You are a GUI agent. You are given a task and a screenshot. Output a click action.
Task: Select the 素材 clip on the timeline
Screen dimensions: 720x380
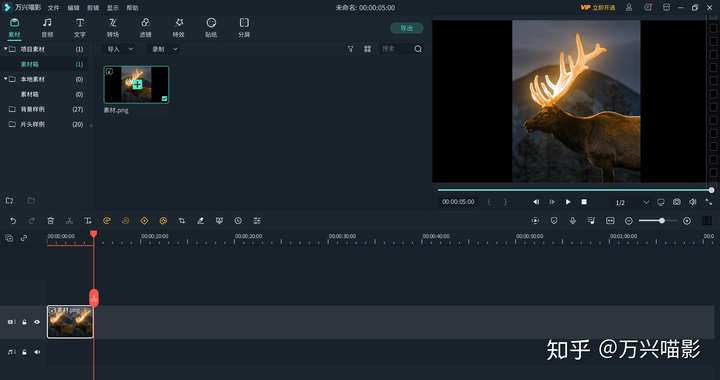tap(70, 322)
